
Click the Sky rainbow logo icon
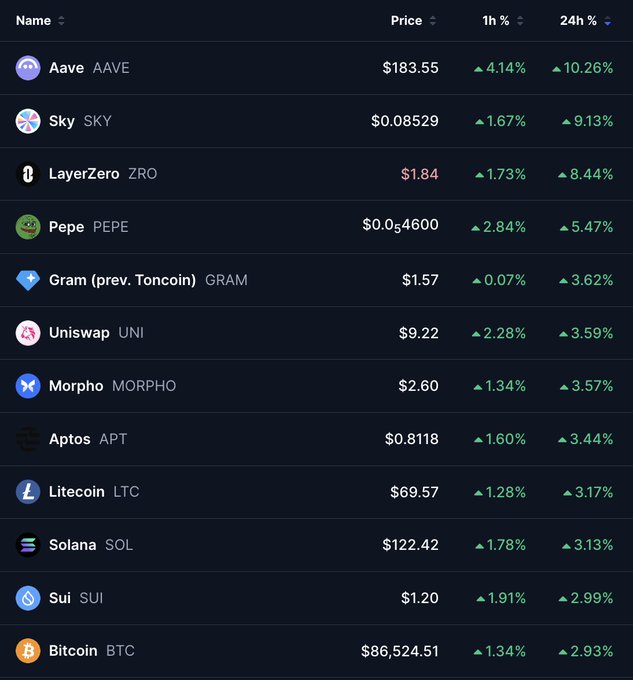28,121
